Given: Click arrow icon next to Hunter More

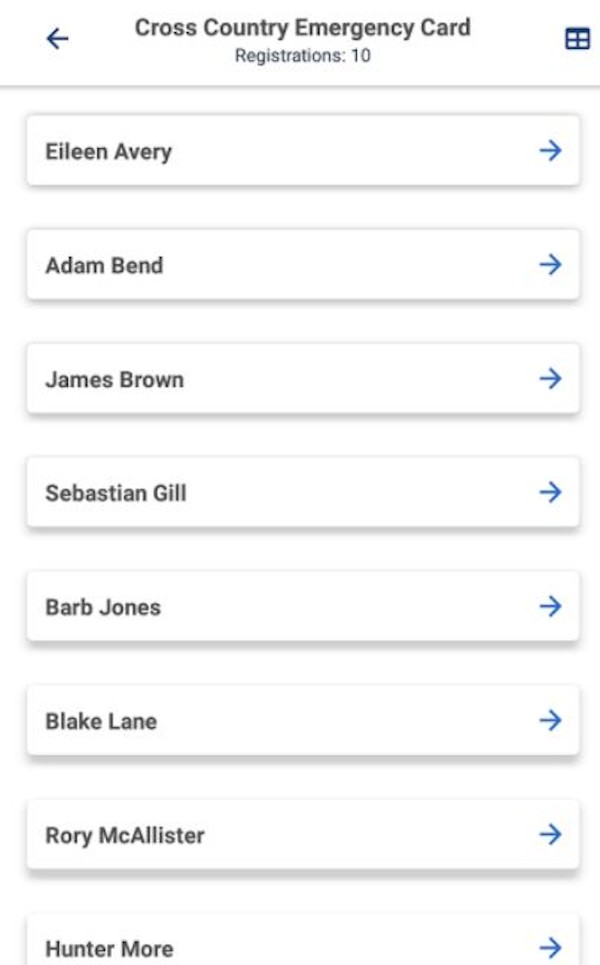Looking at the screenshot, I should point(550,948).
